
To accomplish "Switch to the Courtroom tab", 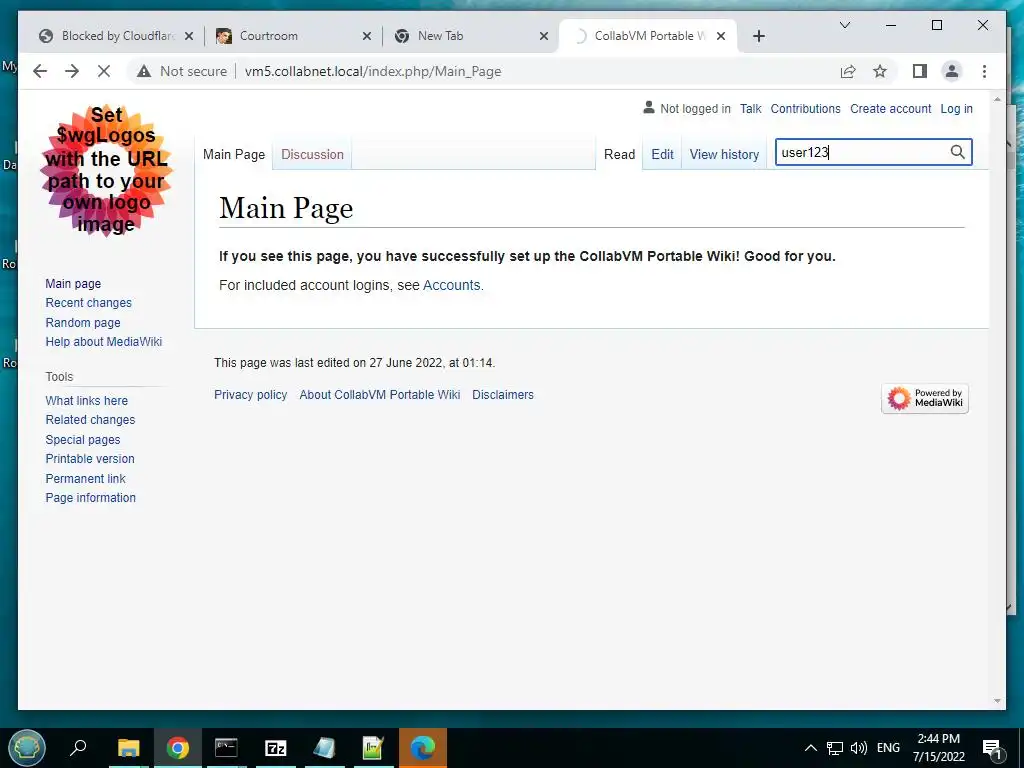I will point(294,36).
